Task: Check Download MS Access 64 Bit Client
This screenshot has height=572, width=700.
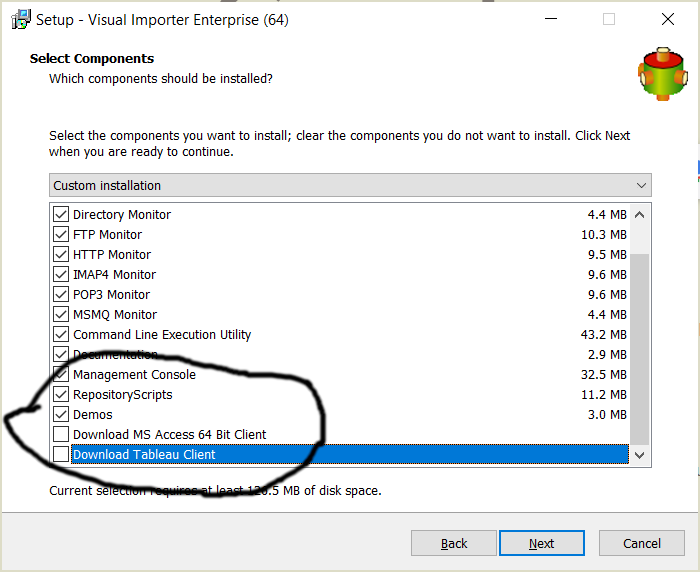Action: coord(61,434)
